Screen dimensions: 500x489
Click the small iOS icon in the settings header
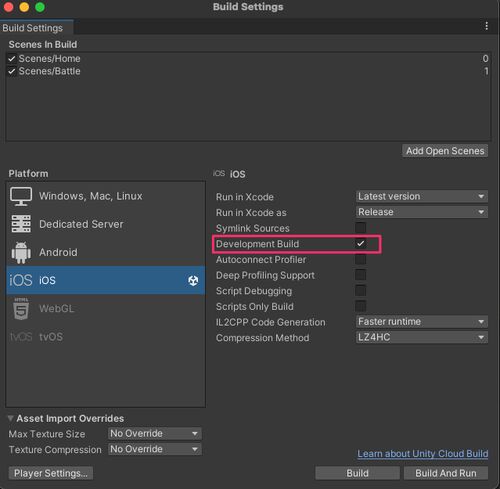click(x=219, y=173)
